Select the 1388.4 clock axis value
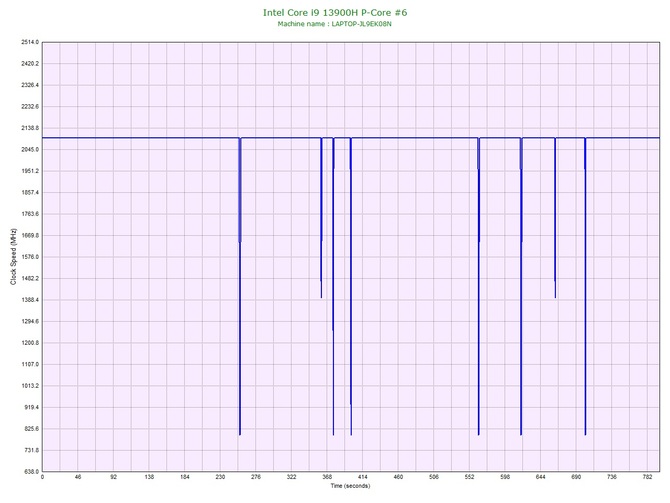Screen dimensions: 670x503 click(x=30, y=300)
